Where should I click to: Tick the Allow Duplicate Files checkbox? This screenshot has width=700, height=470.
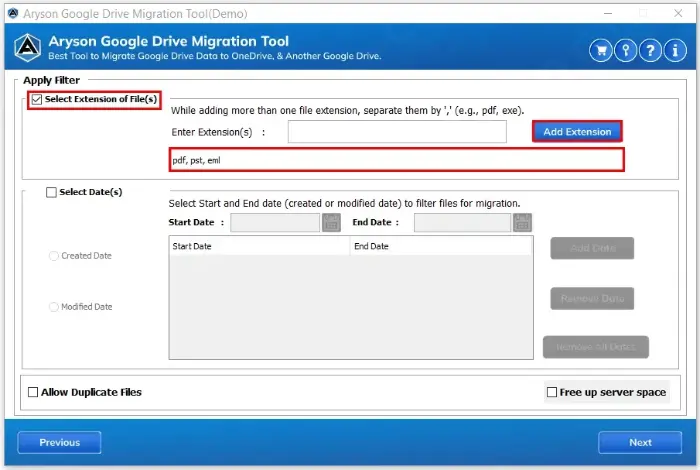[x=33, y=392]
